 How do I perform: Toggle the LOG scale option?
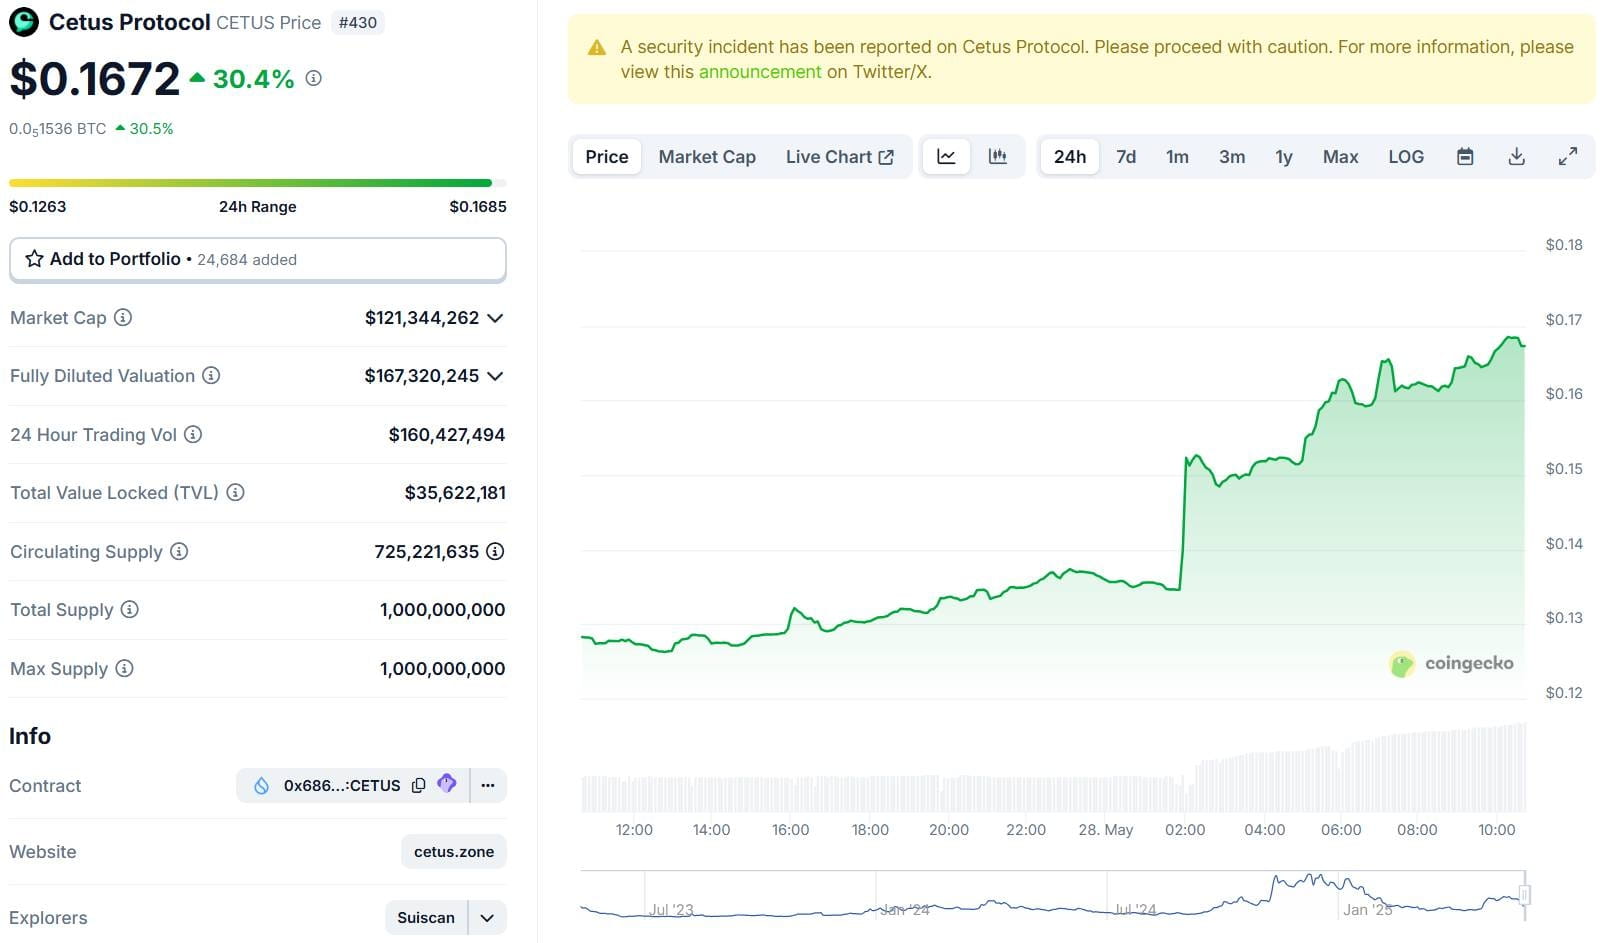click(x=1405, y=157)
